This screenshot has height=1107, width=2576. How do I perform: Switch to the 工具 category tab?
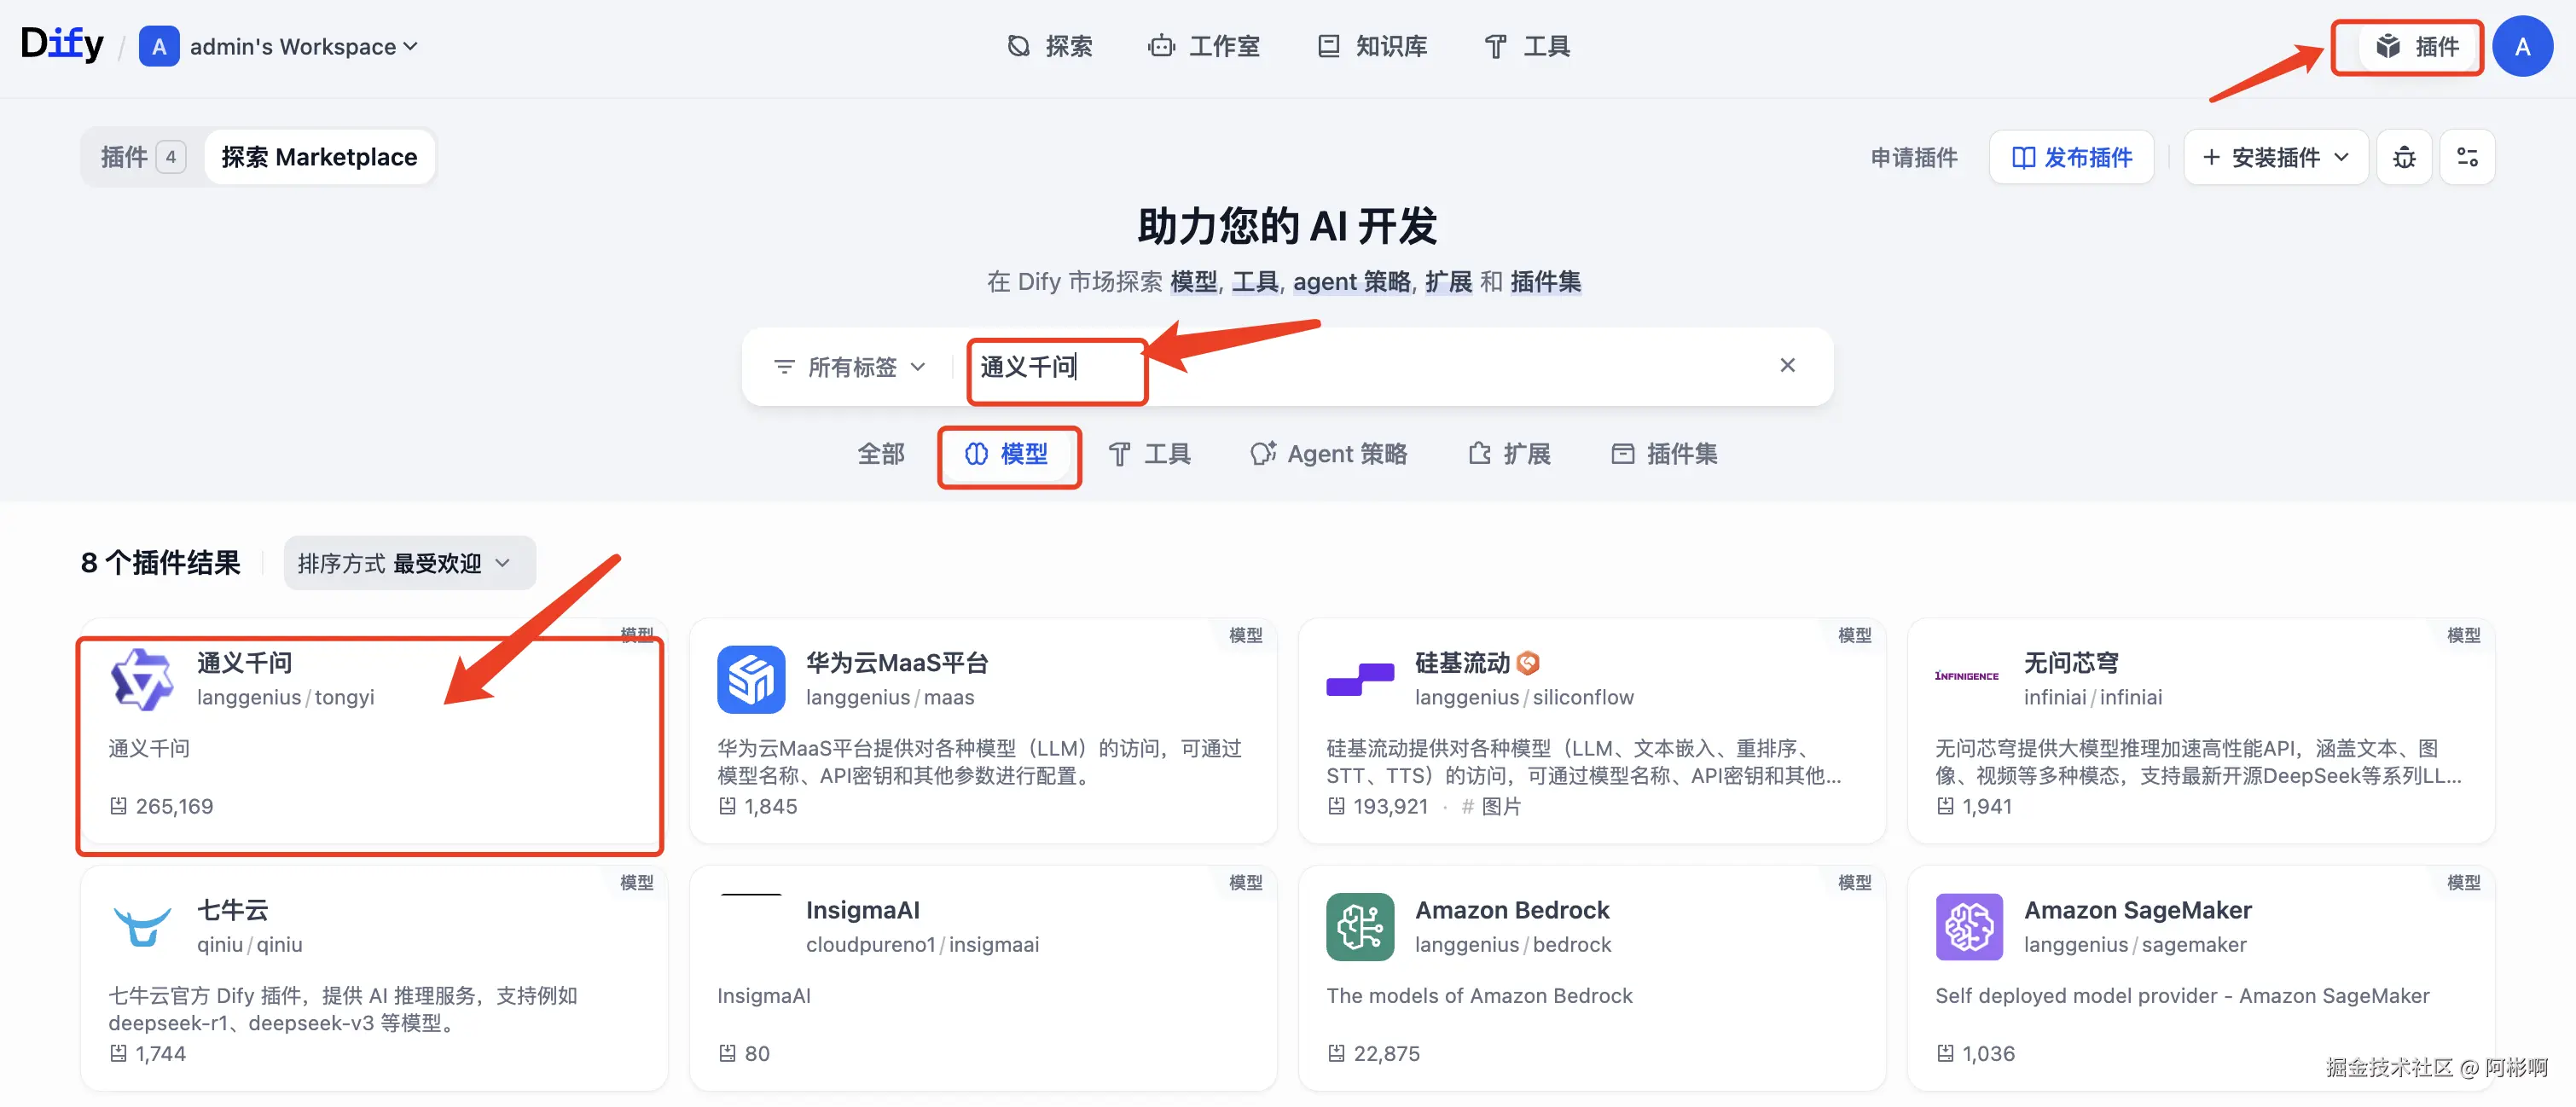coord(1149,454)
